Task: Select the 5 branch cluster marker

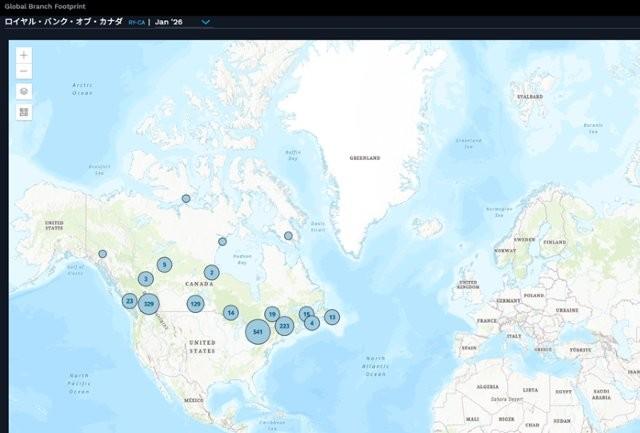Action: [x=164, y=265]
